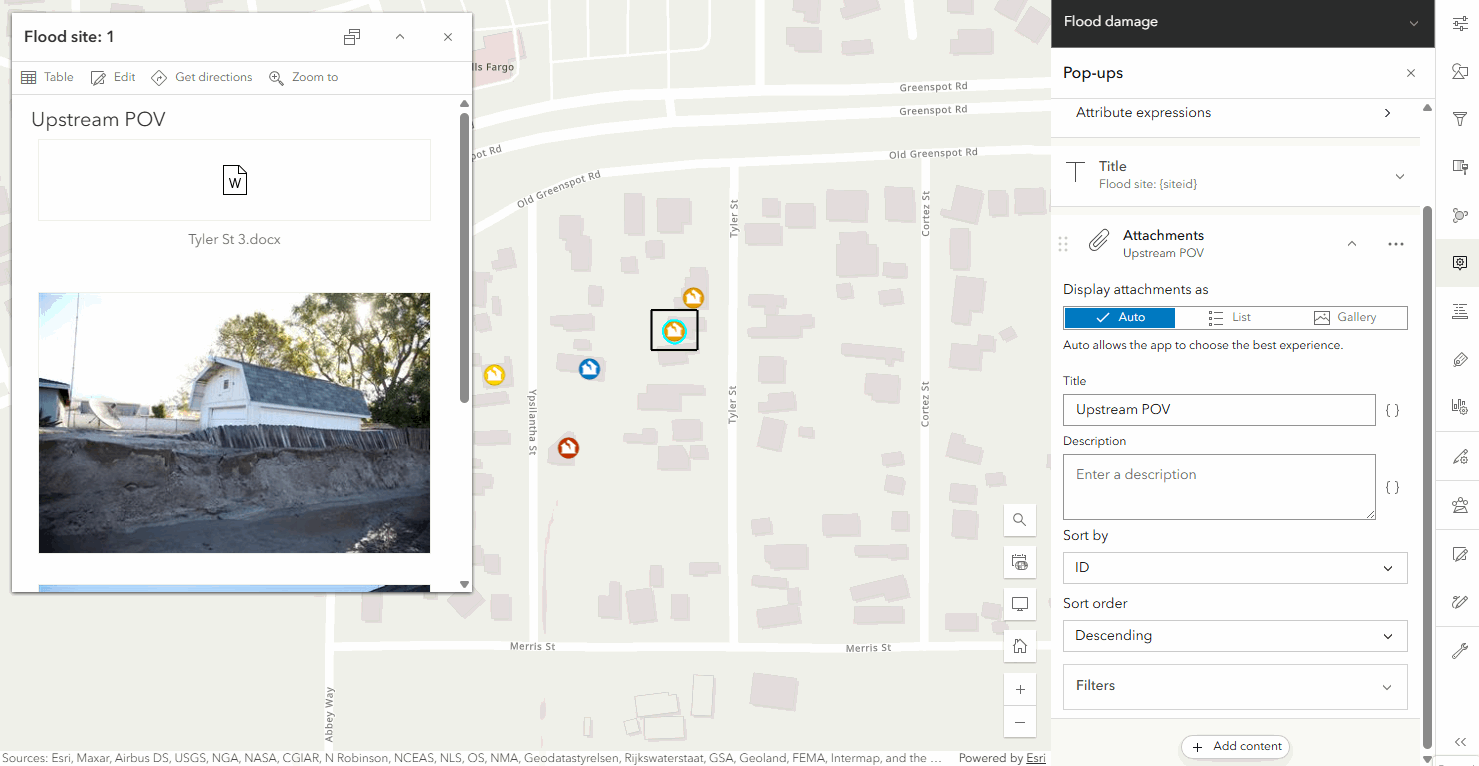Screen dimensions: 1479x766
Task: Open the layer Properties pane
Action: point(1459,23)
